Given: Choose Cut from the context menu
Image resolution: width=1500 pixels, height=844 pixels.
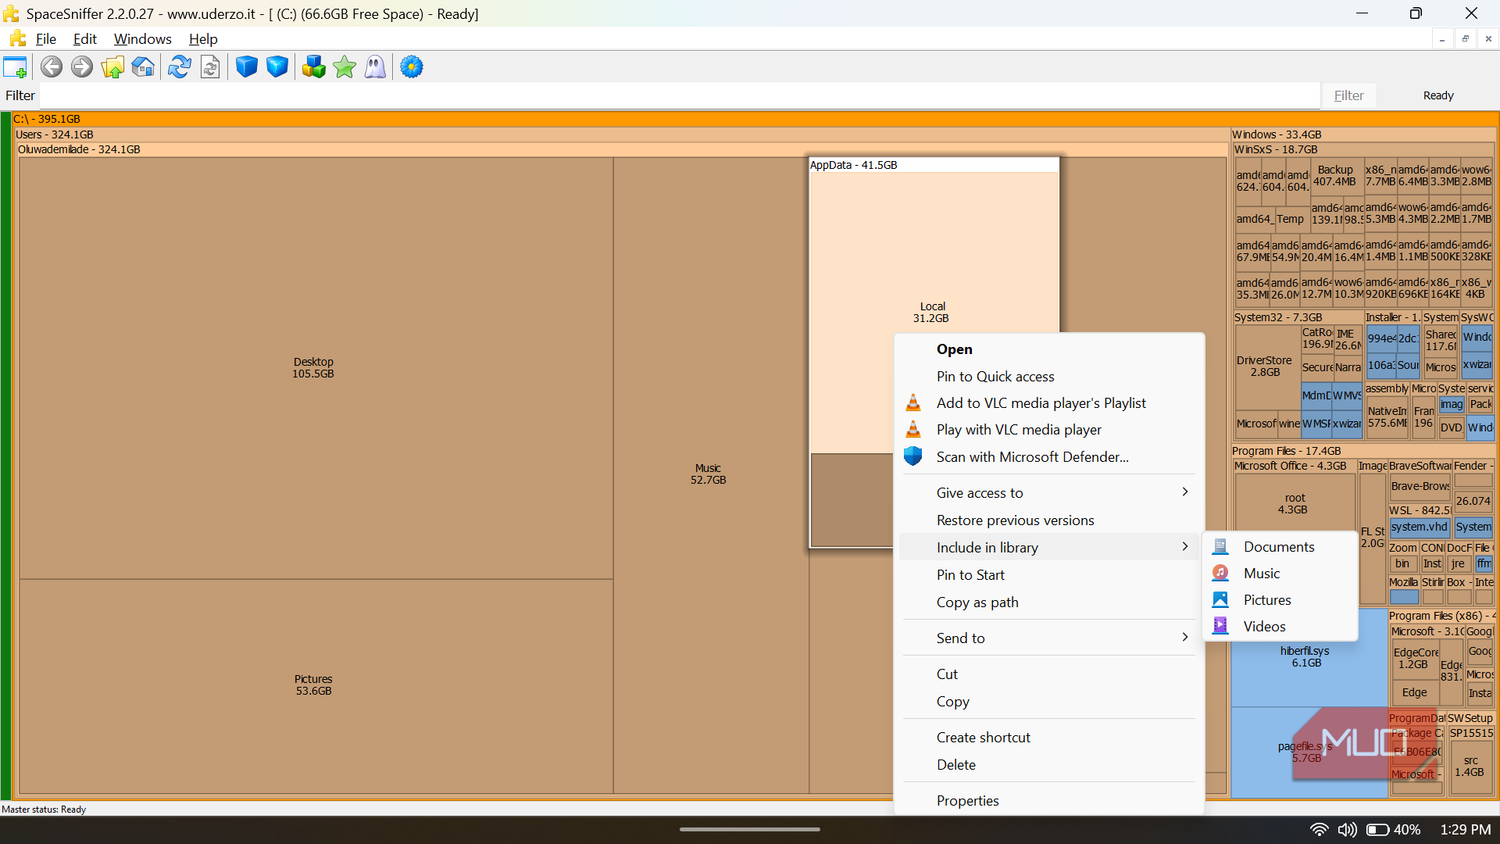Looking at the screenshot, I should (1049, 674).
